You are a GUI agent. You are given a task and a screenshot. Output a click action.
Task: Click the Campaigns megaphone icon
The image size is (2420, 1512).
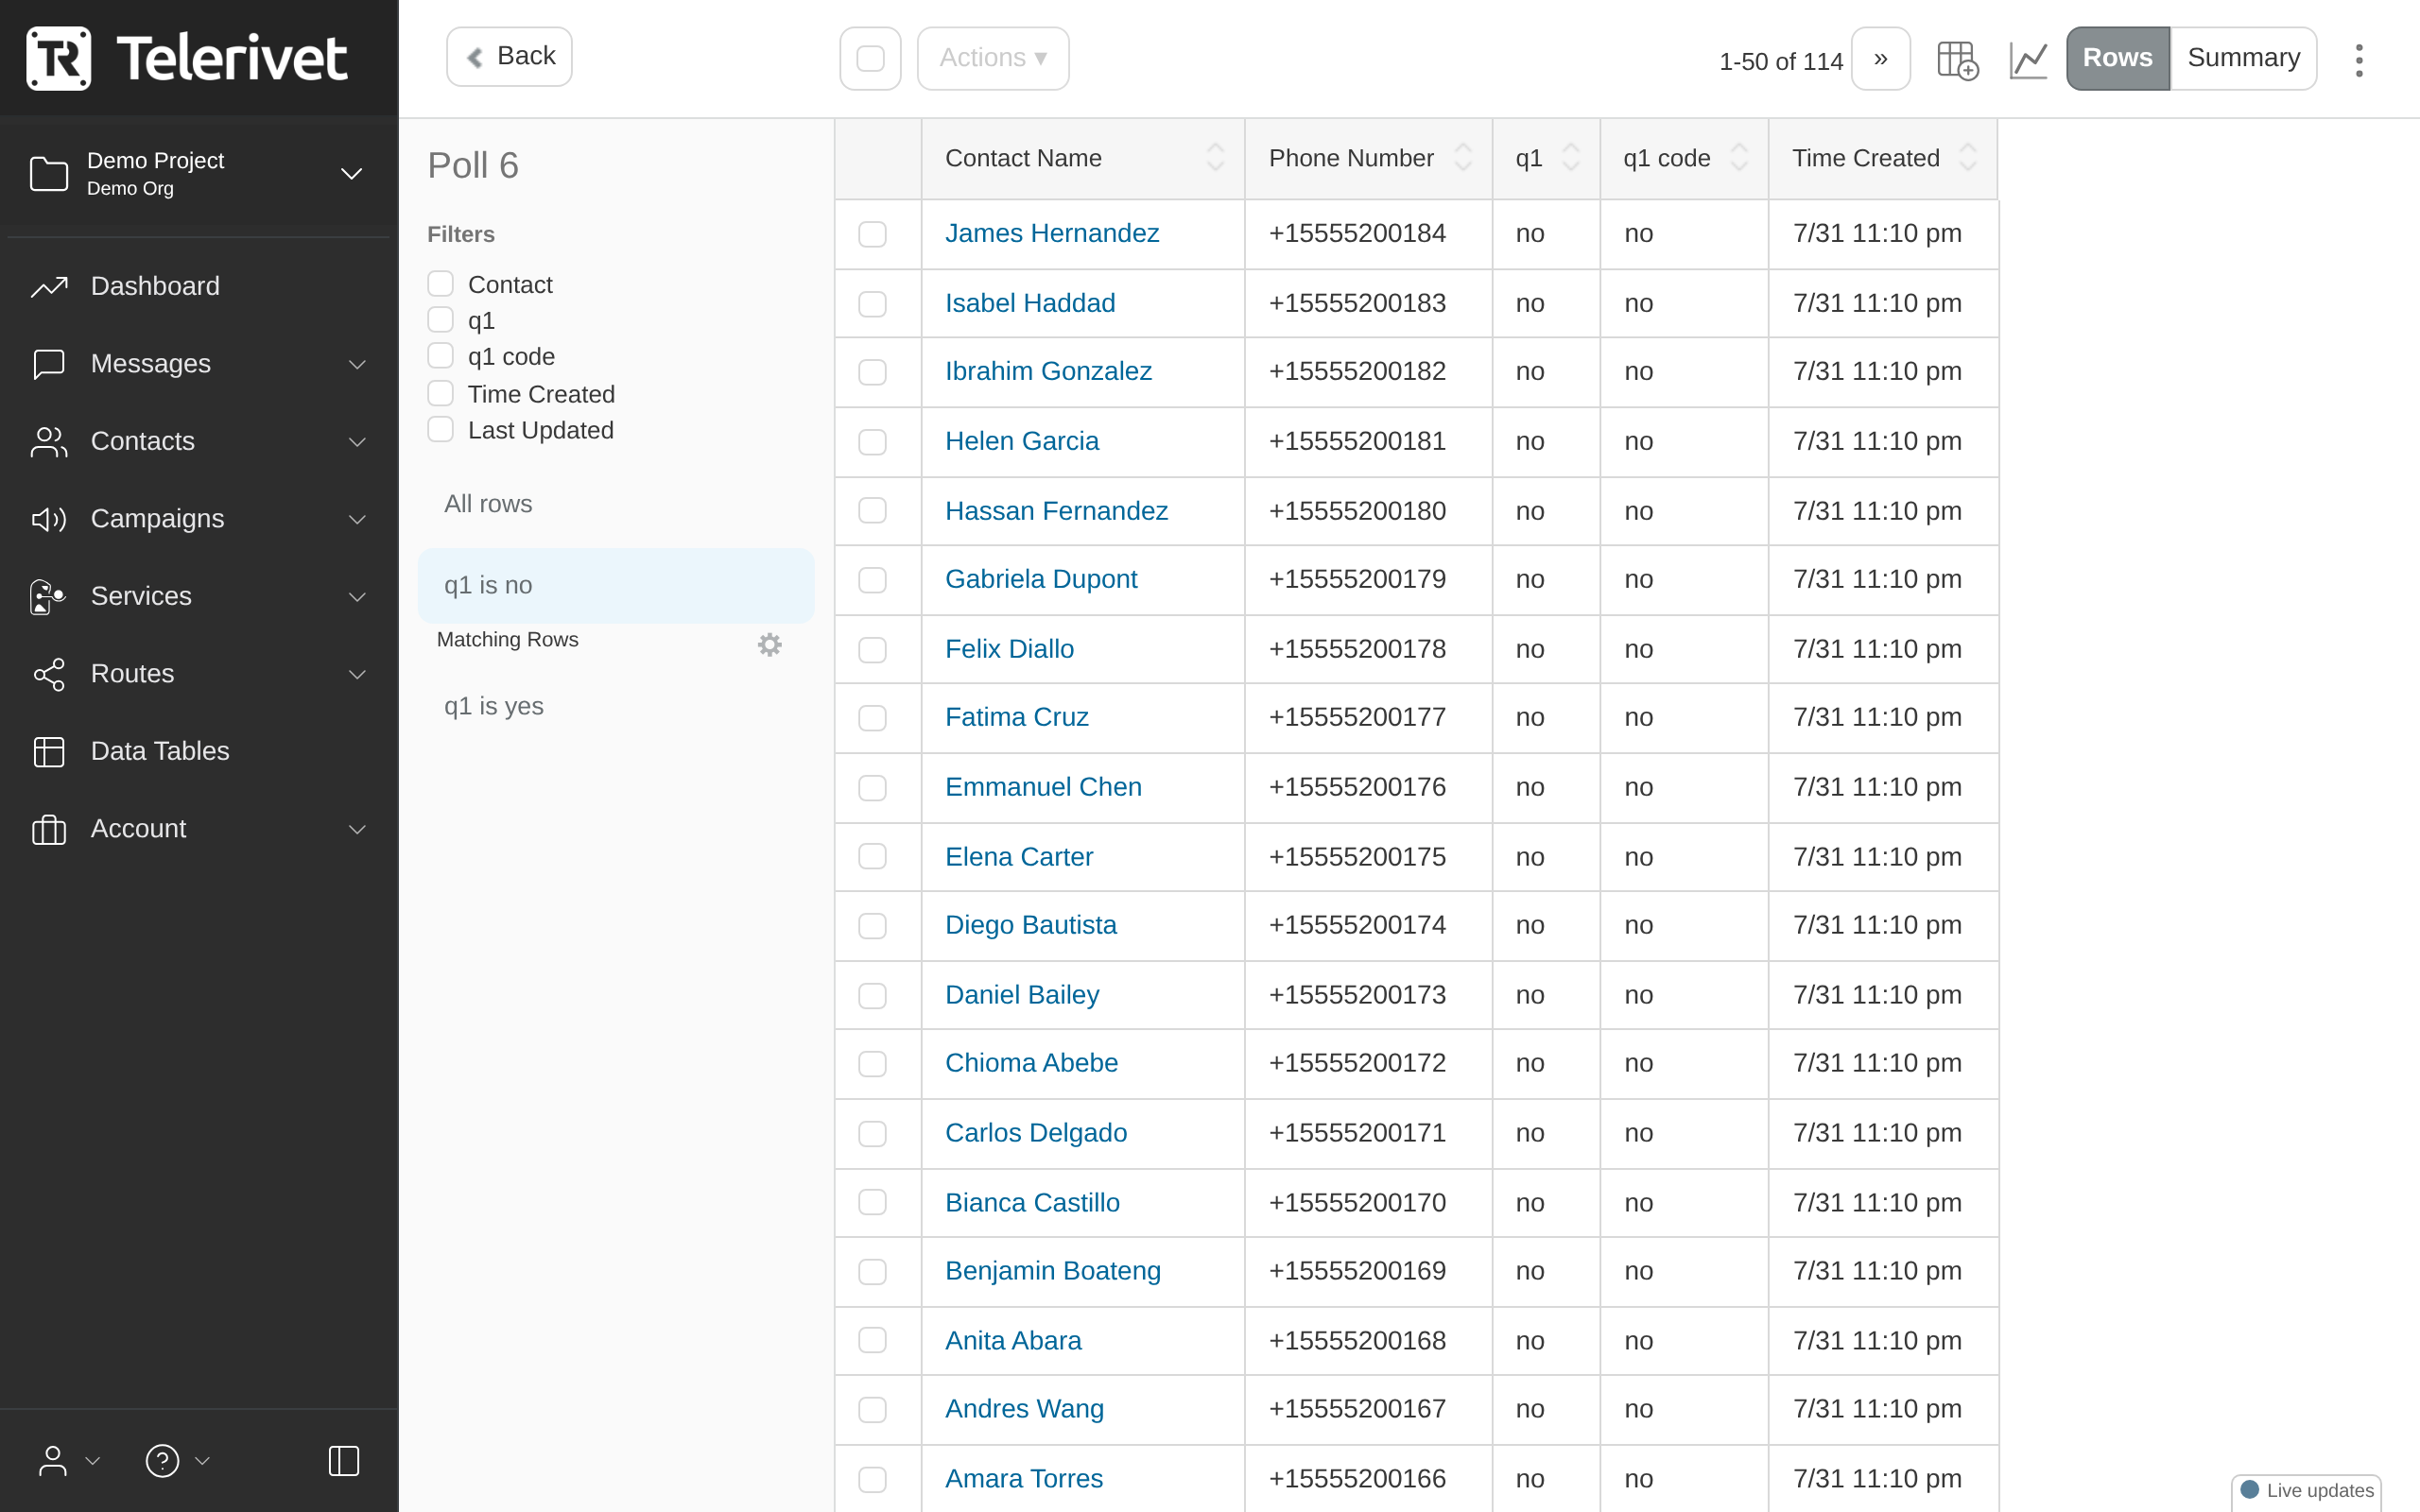point(49,519)
